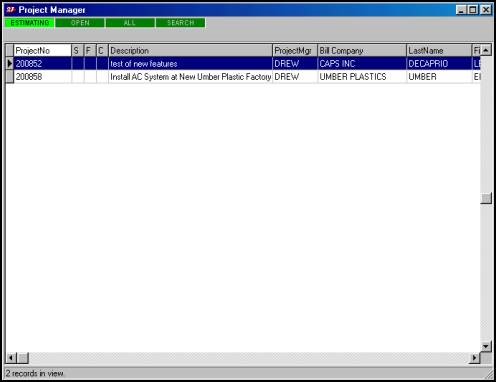496x382 pixels.
Task: Maximize the Project Manager window
Action: click(472, 10)
